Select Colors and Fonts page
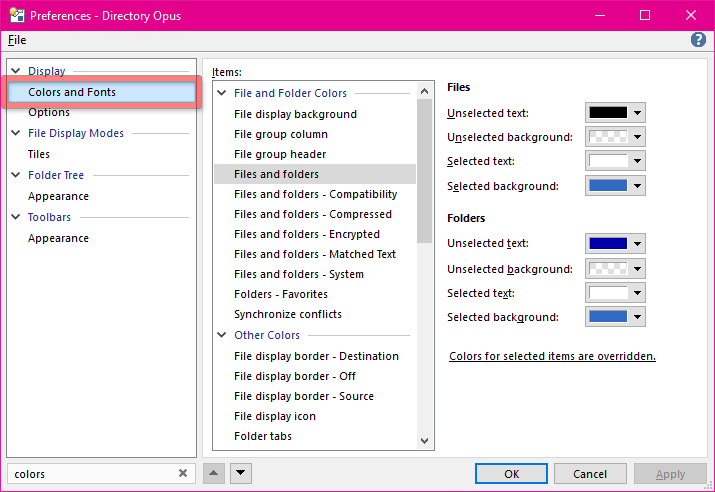 pyautogui.click(x=102, y=92)
